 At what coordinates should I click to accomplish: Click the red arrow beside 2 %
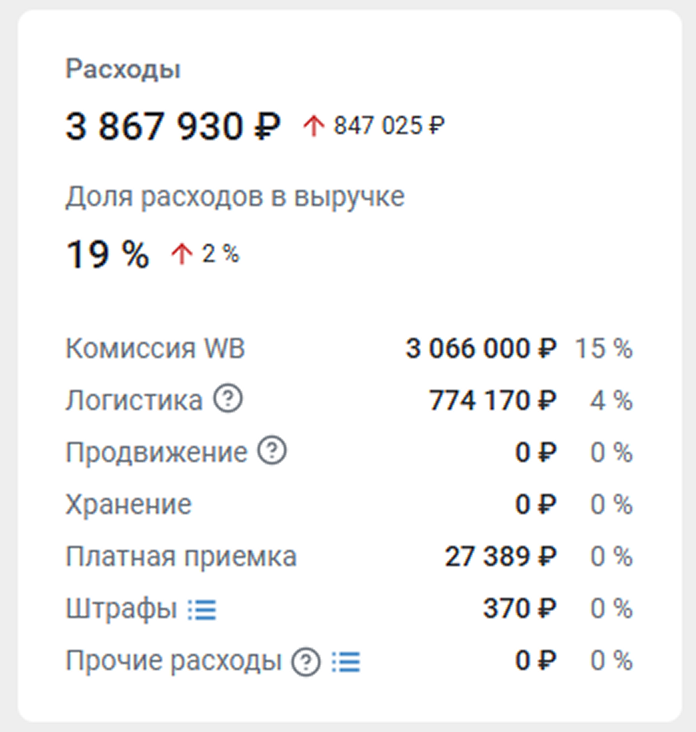(182, 254)
